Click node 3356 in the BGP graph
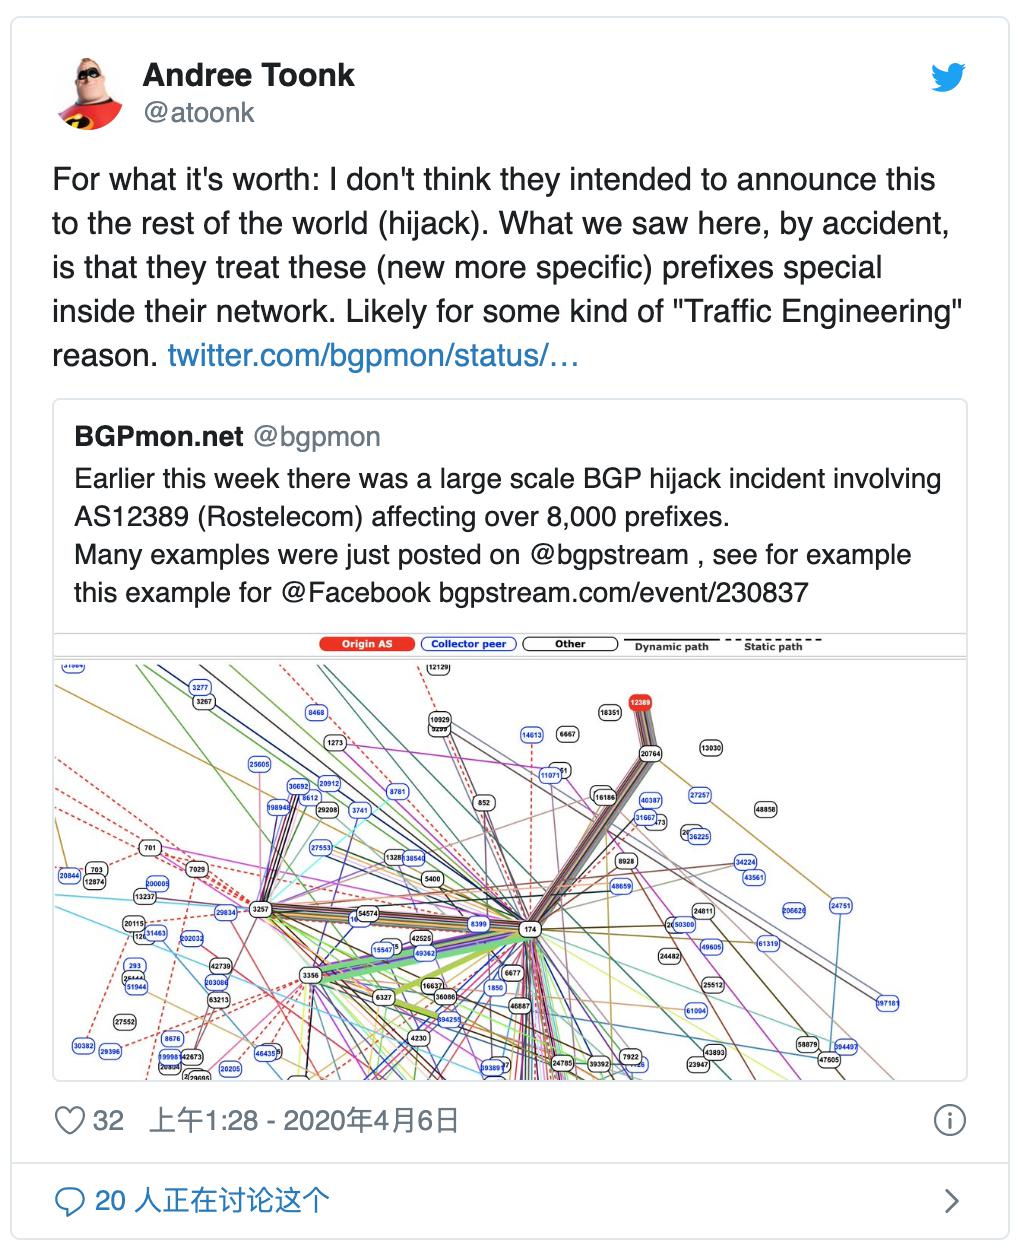The height and width of the screenshot is (1252, 1018). [311, 975]
